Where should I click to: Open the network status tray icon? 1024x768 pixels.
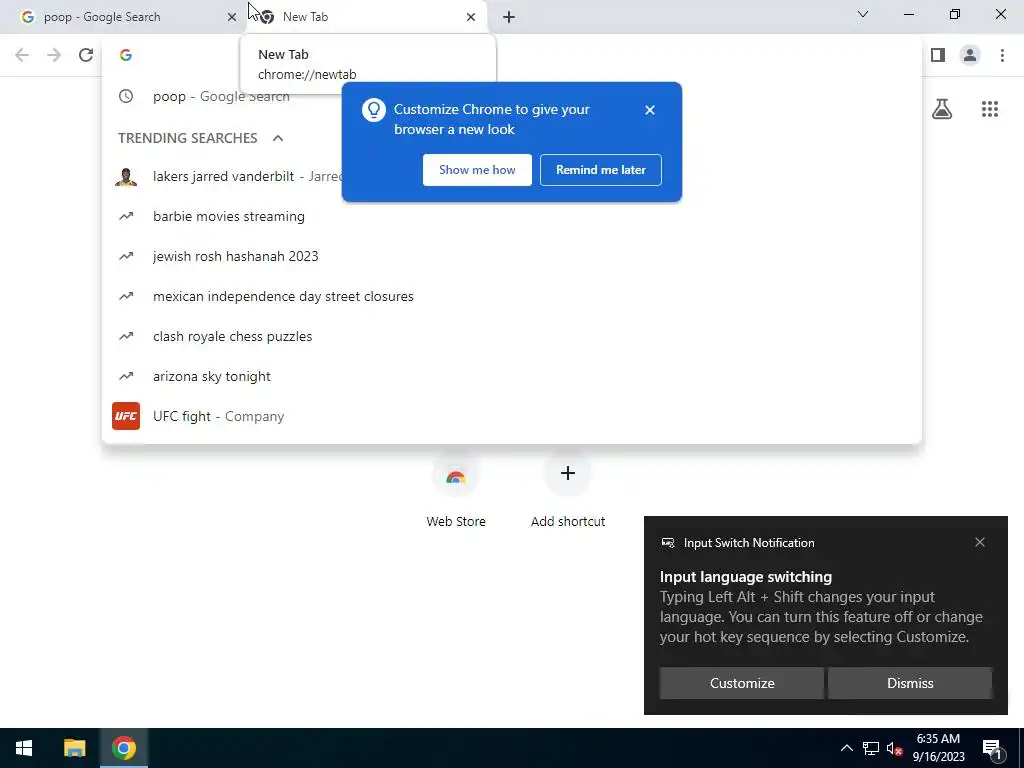tap(871, 748)
